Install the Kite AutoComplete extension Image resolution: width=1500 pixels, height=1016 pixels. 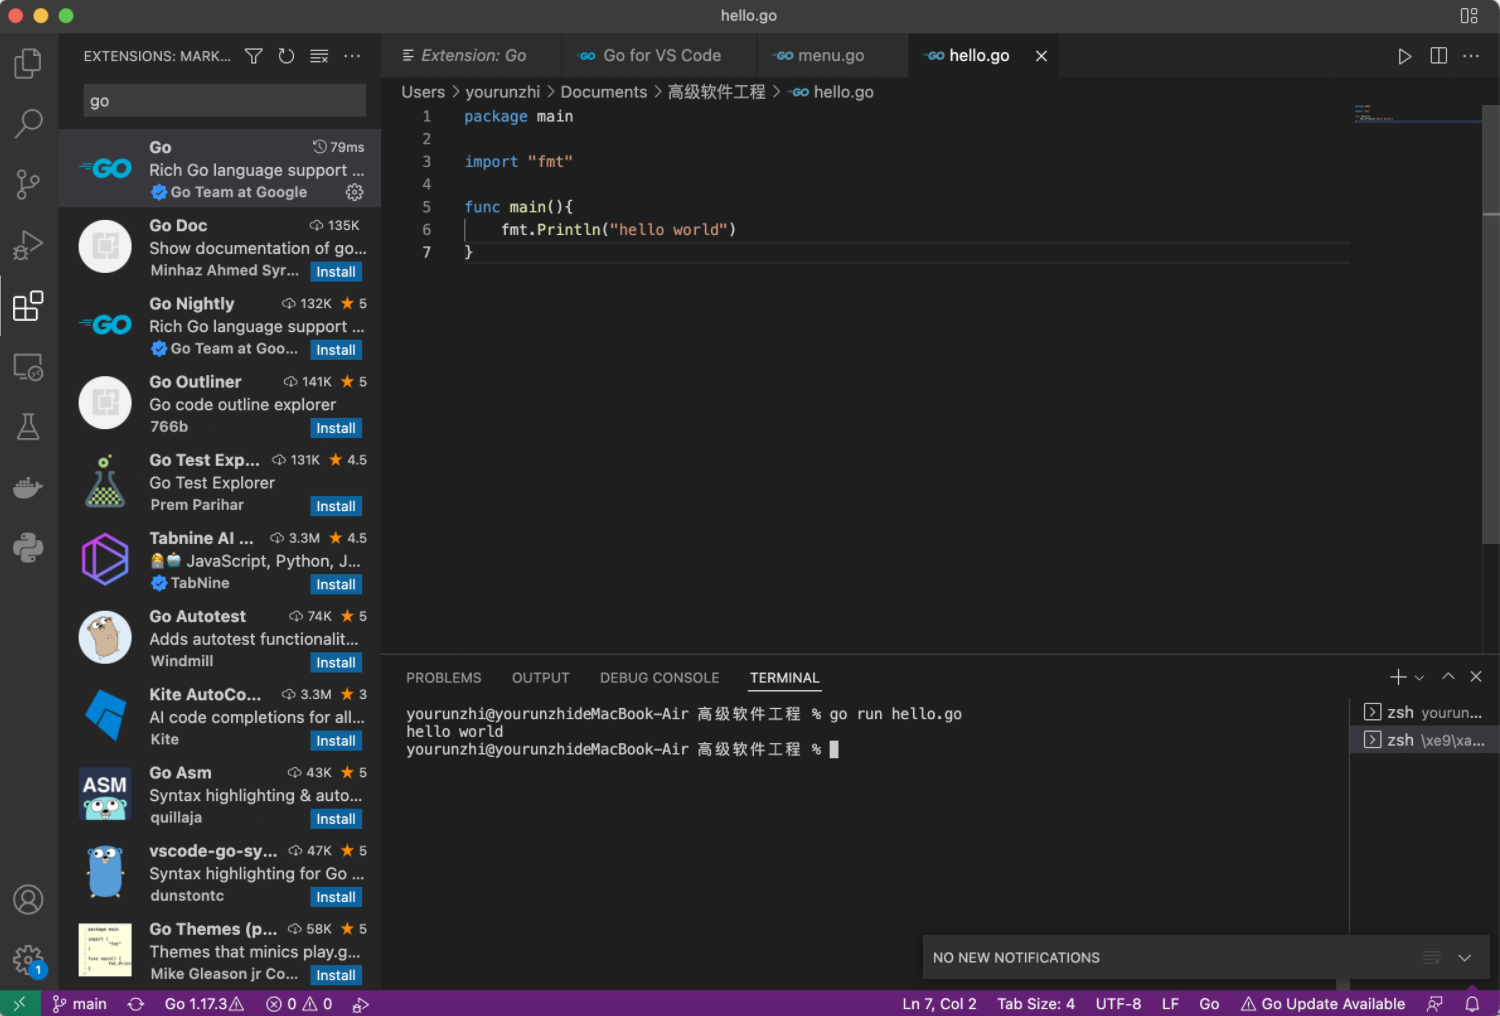(x=336, y=741)
